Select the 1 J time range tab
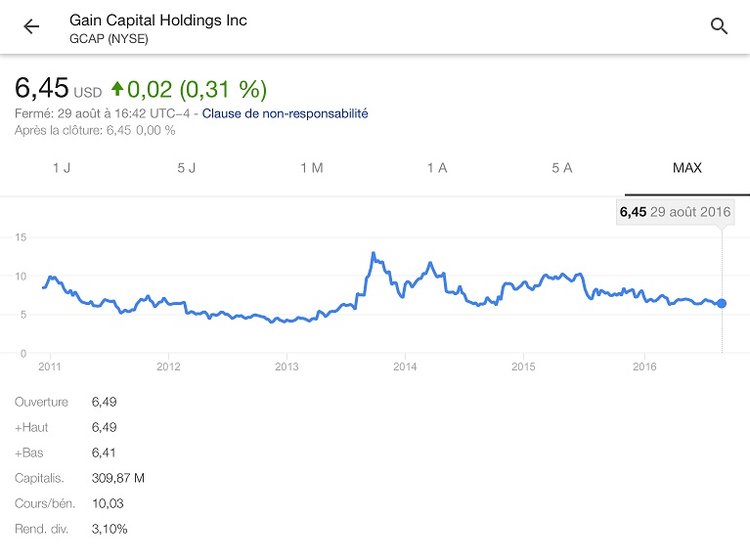Screen dimensions: 750x560 62,168
